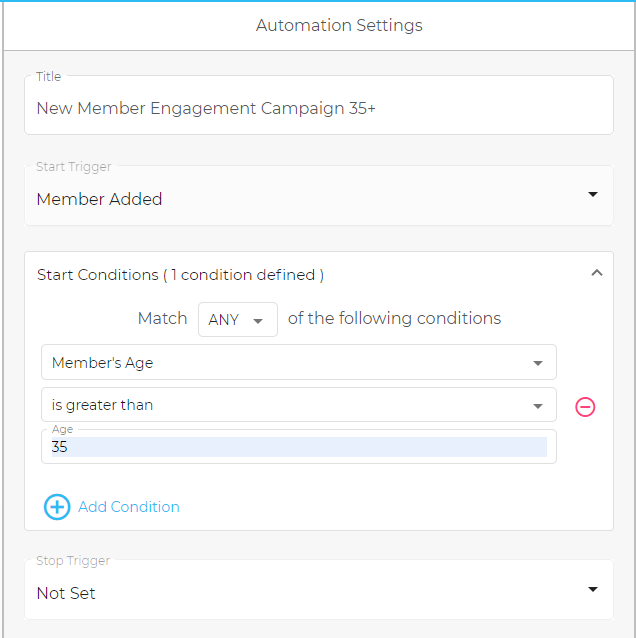Click arrow on Member's Age dropdown
Image resolution: width=636 pixels, height=638 pixels.
point(538,363)
